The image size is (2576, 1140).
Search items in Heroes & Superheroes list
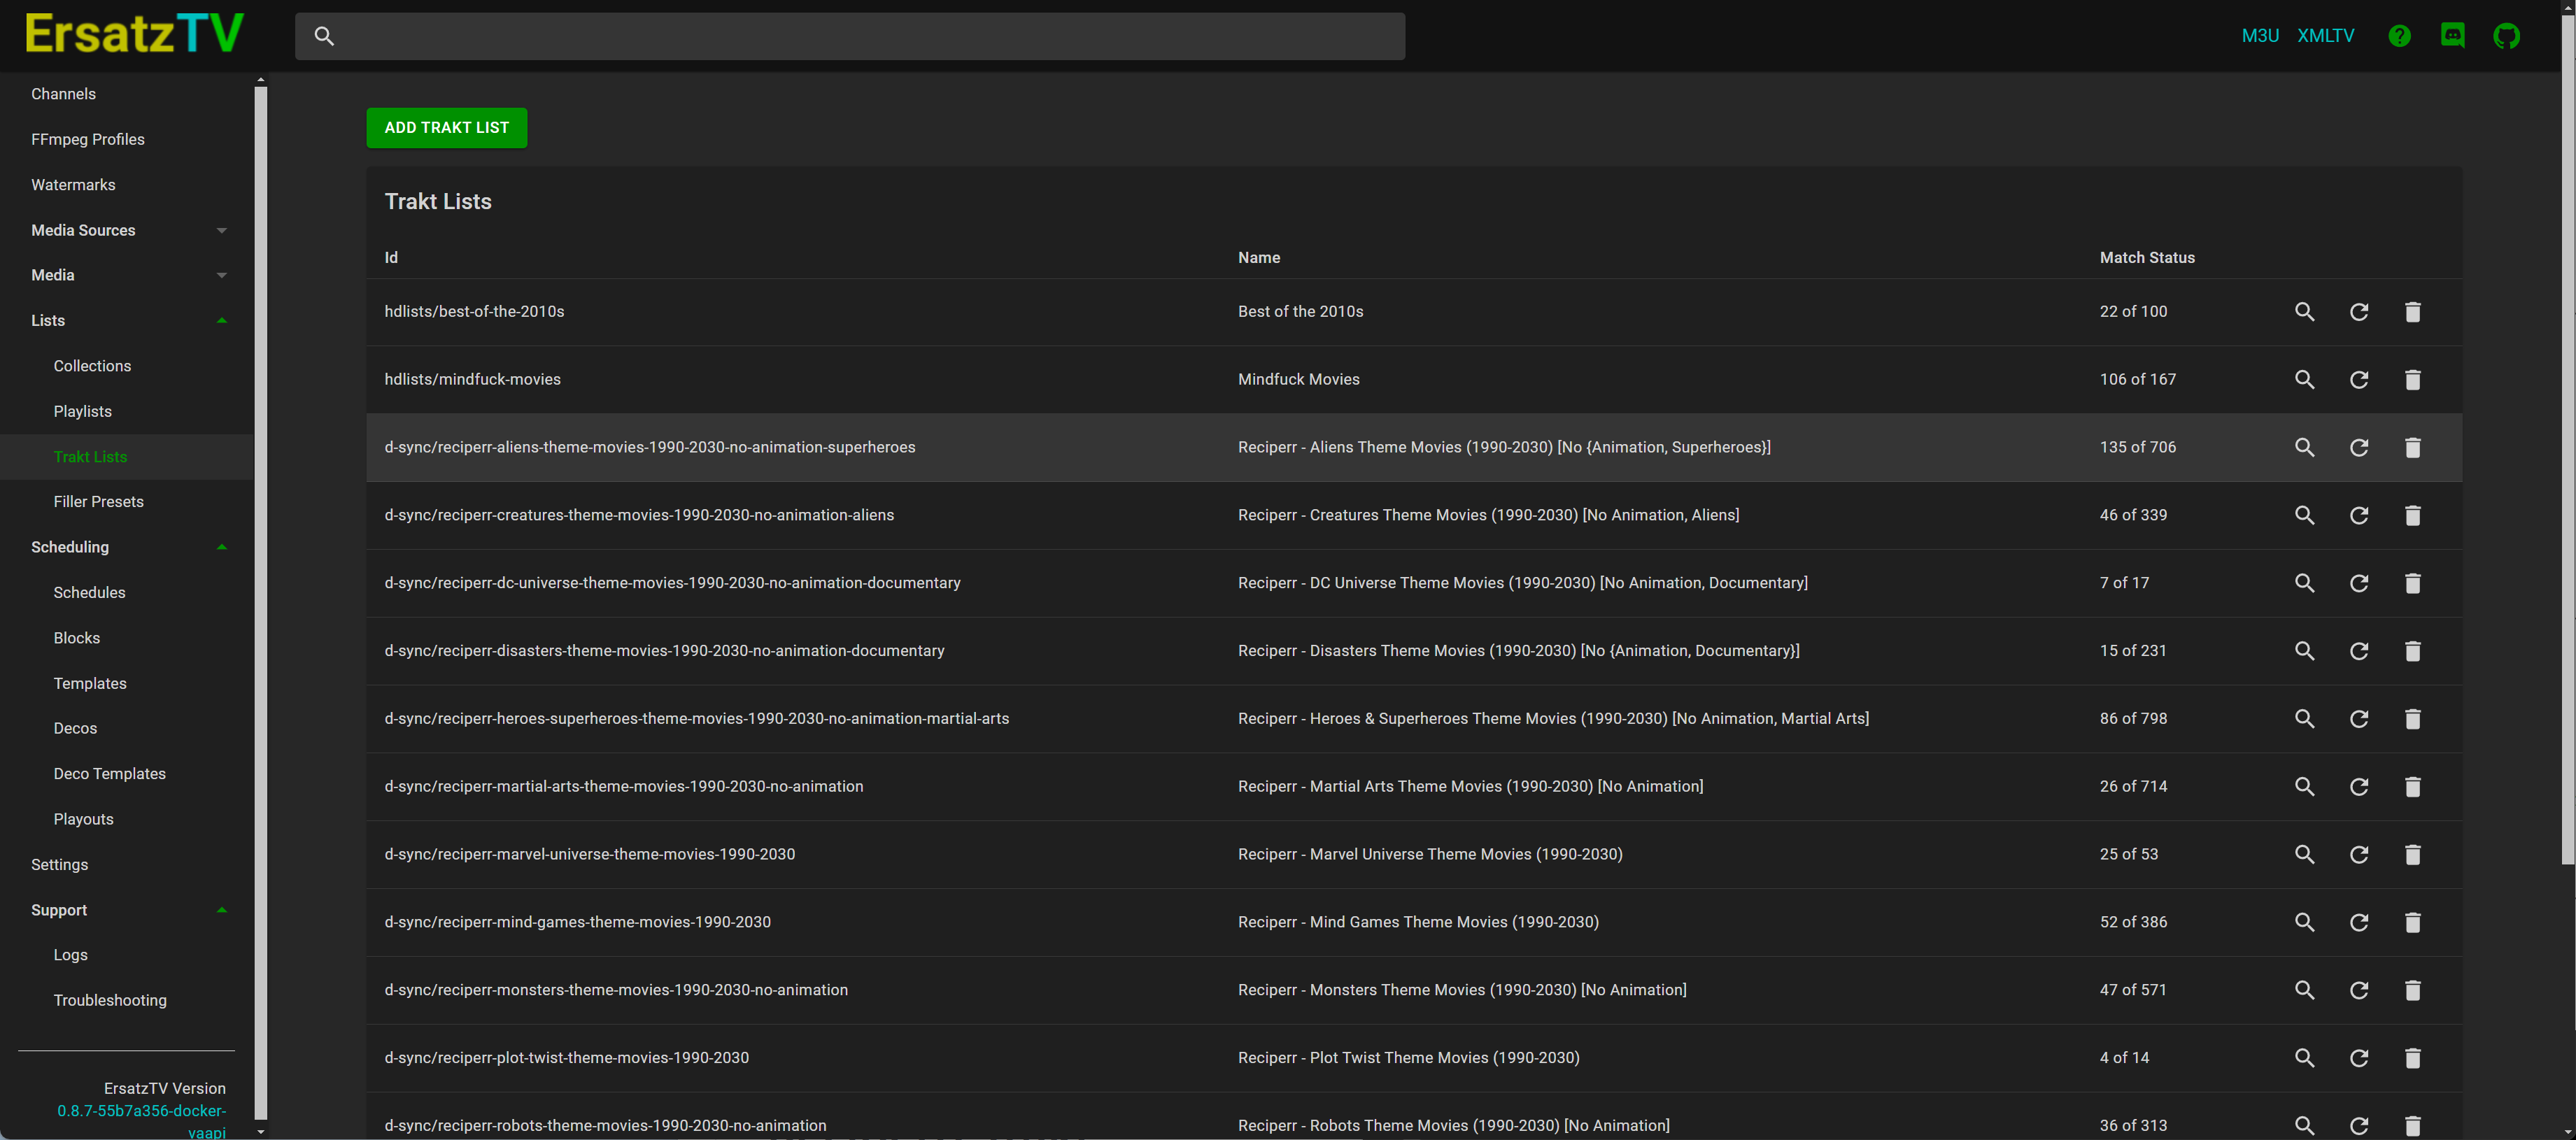pyautogui.click(x=2304, y=719)
